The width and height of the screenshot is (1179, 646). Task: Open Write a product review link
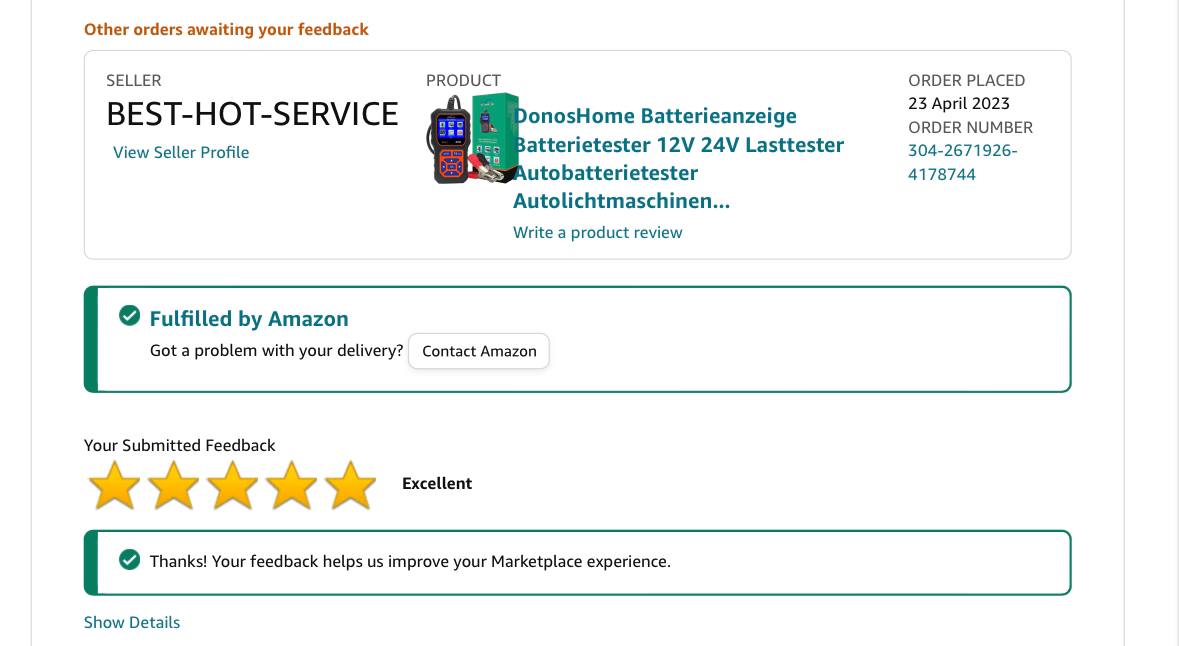click(x=598, y=232)
